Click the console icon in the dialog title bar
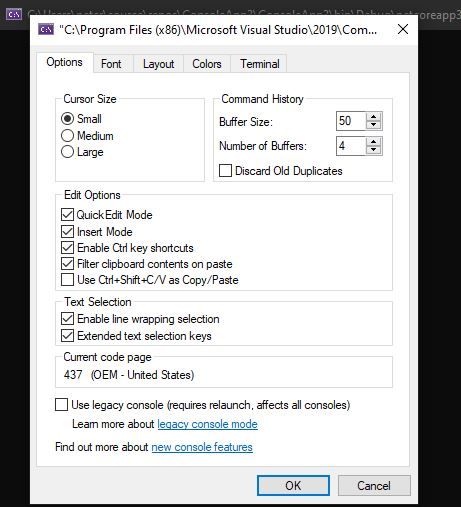The width and height of the screenshot is (461, 507). click(x=46, y=29)
